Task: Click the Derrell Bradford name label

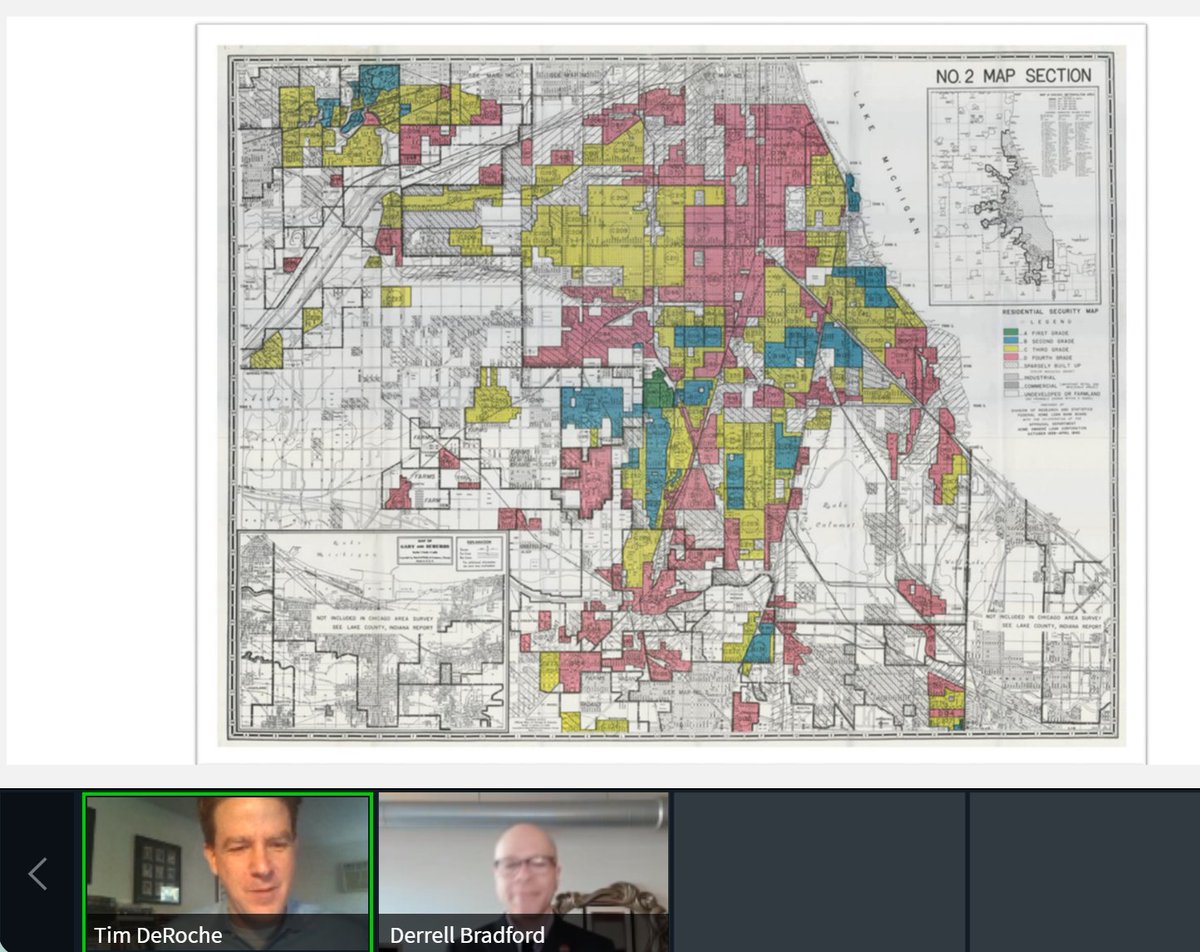Action: click(466, 936)
